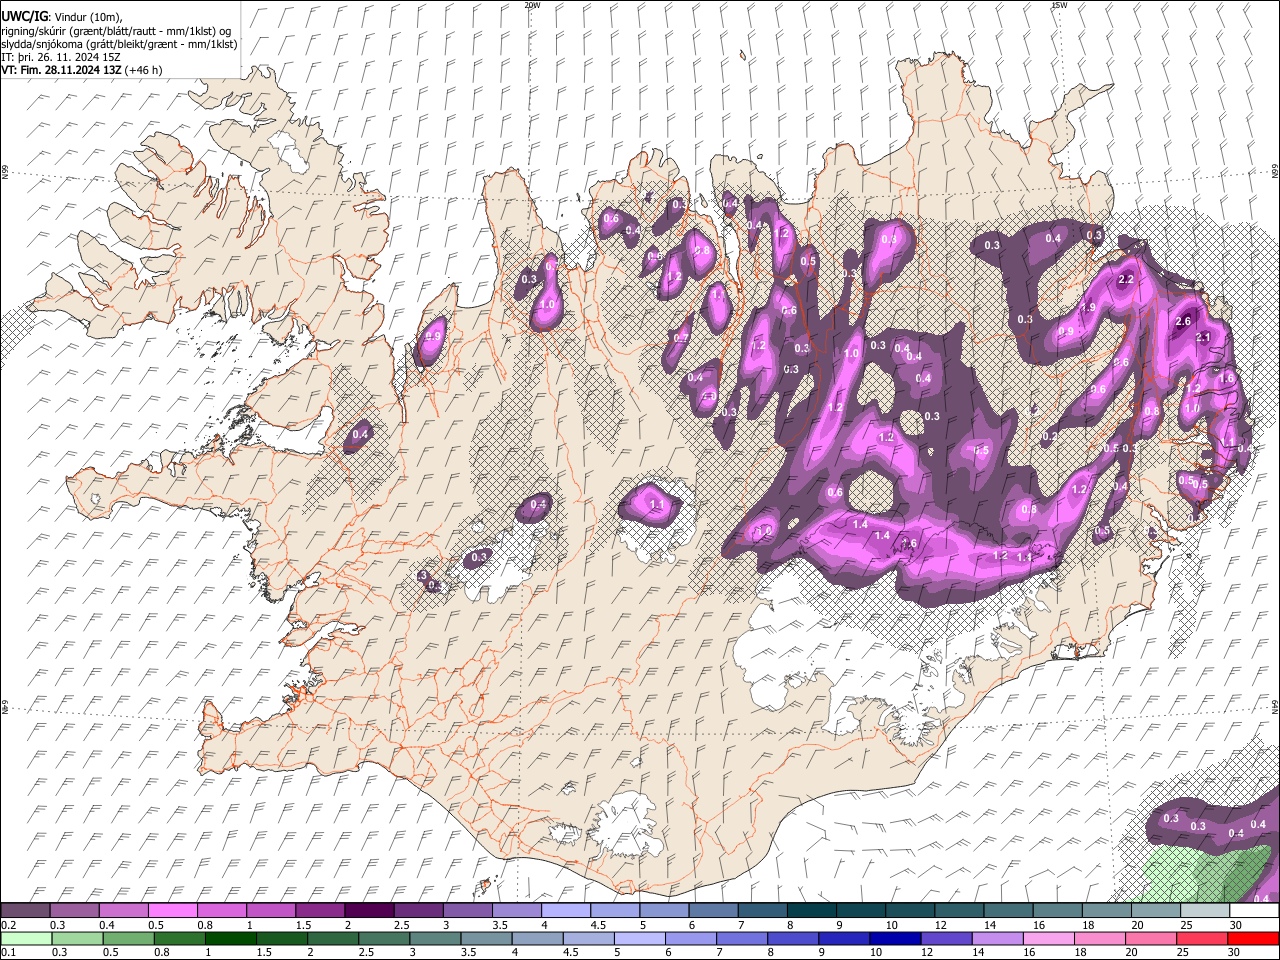Select lower legend swatch between 16 and 18
Screen dimensions: 1280x960
[x=1049, y=938]
